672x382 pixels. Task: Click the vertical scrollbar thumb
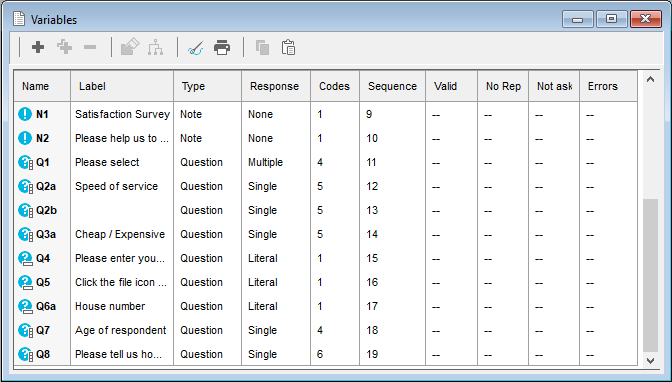coord(650,275)
